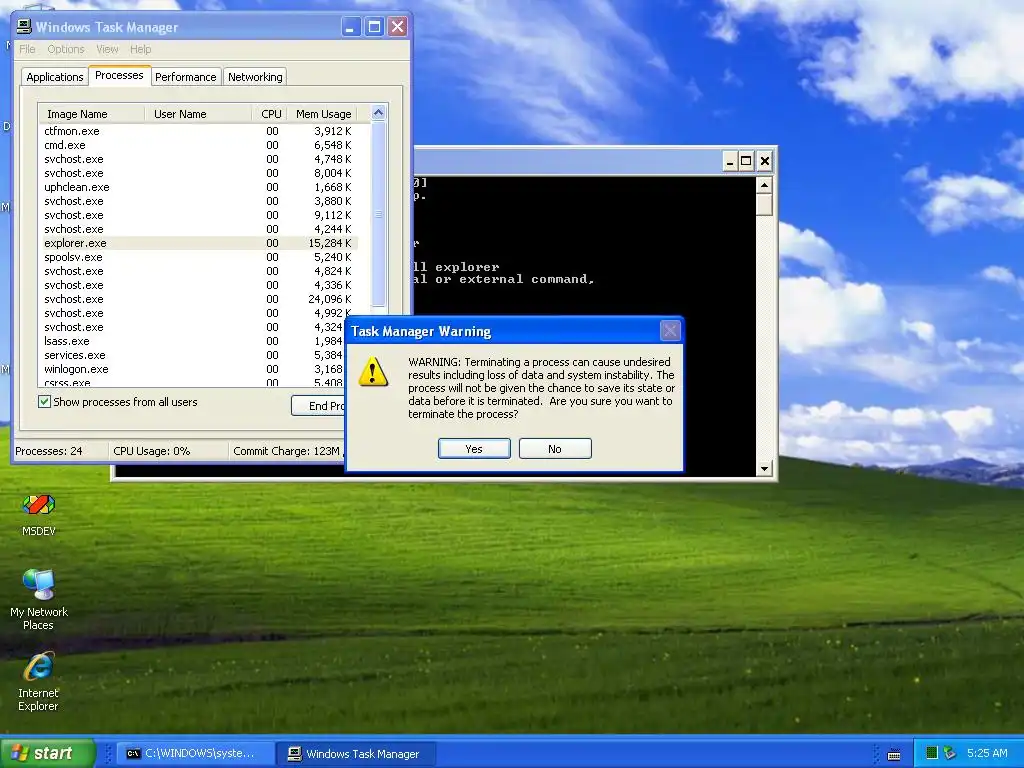This screenshot has width=1024, height=768.
Task: Select the Processes tab
Action: (x=120, y=75)
